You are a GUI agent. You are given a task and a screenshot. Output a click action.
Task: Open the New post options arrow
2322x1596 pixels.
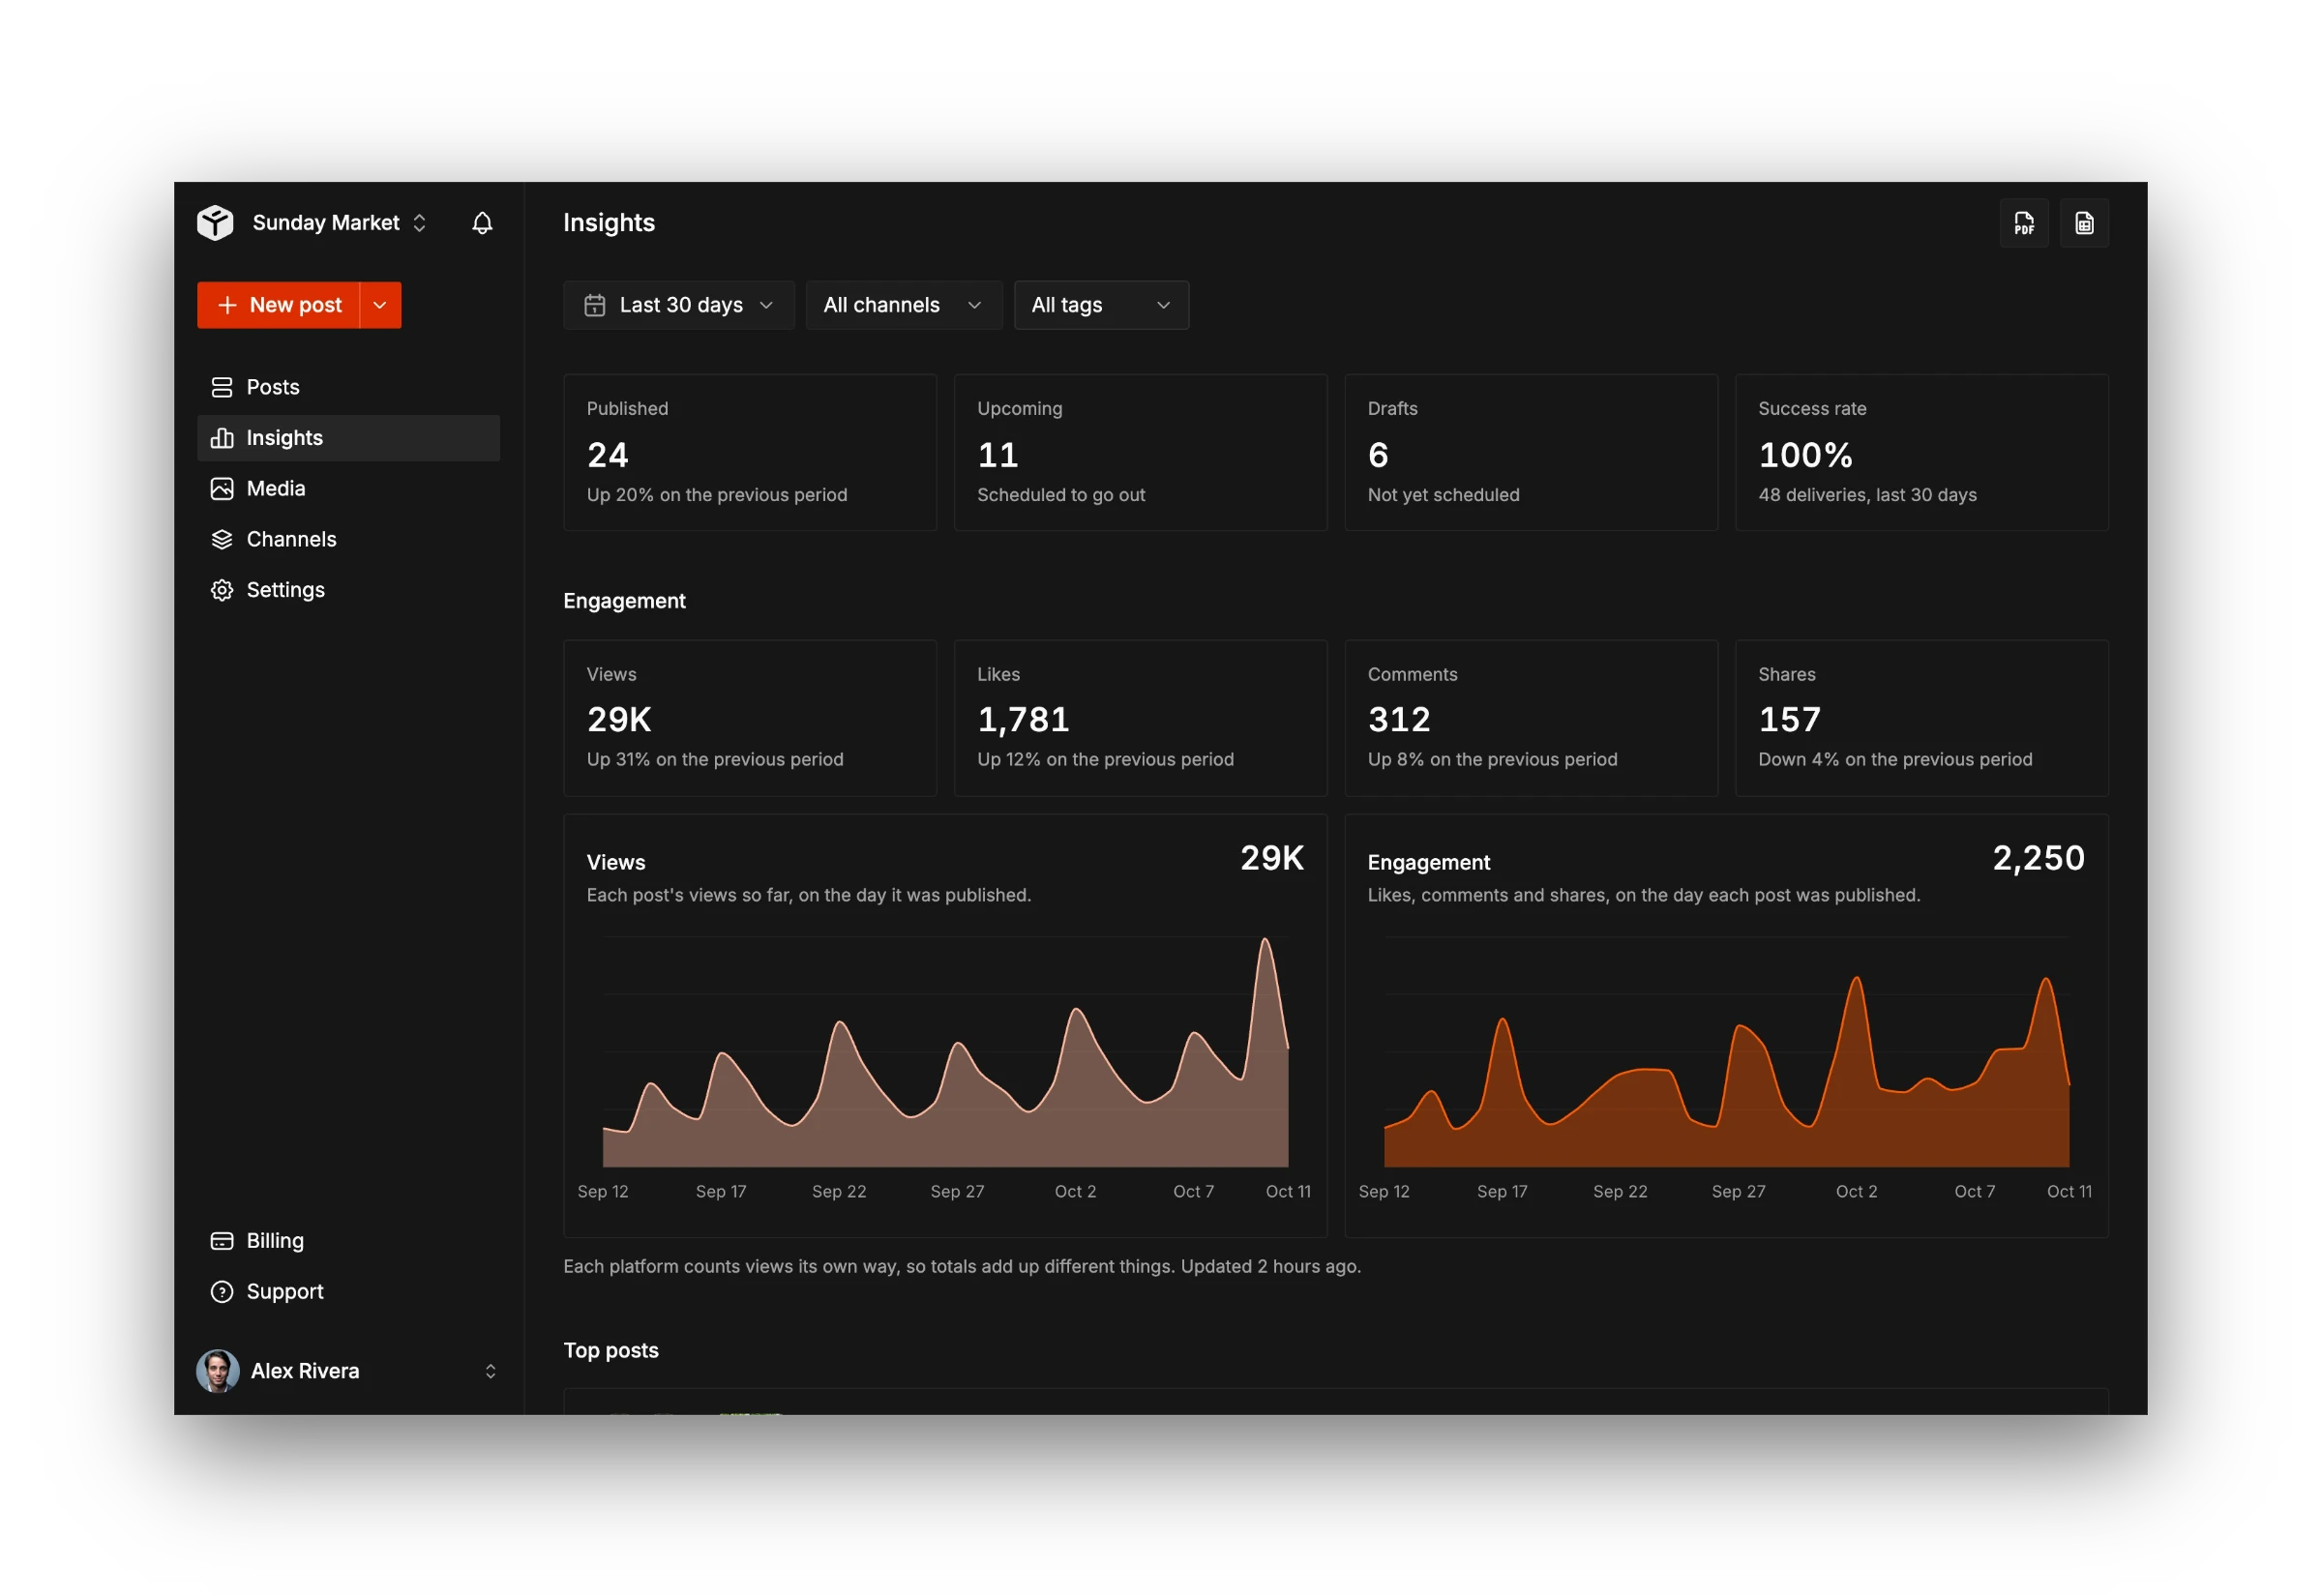(380, 305)
